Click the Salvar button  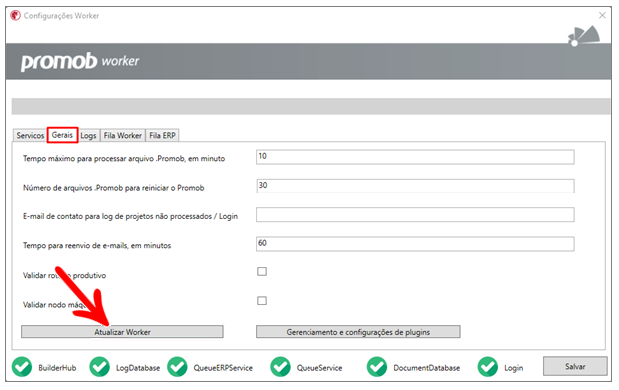575,366
